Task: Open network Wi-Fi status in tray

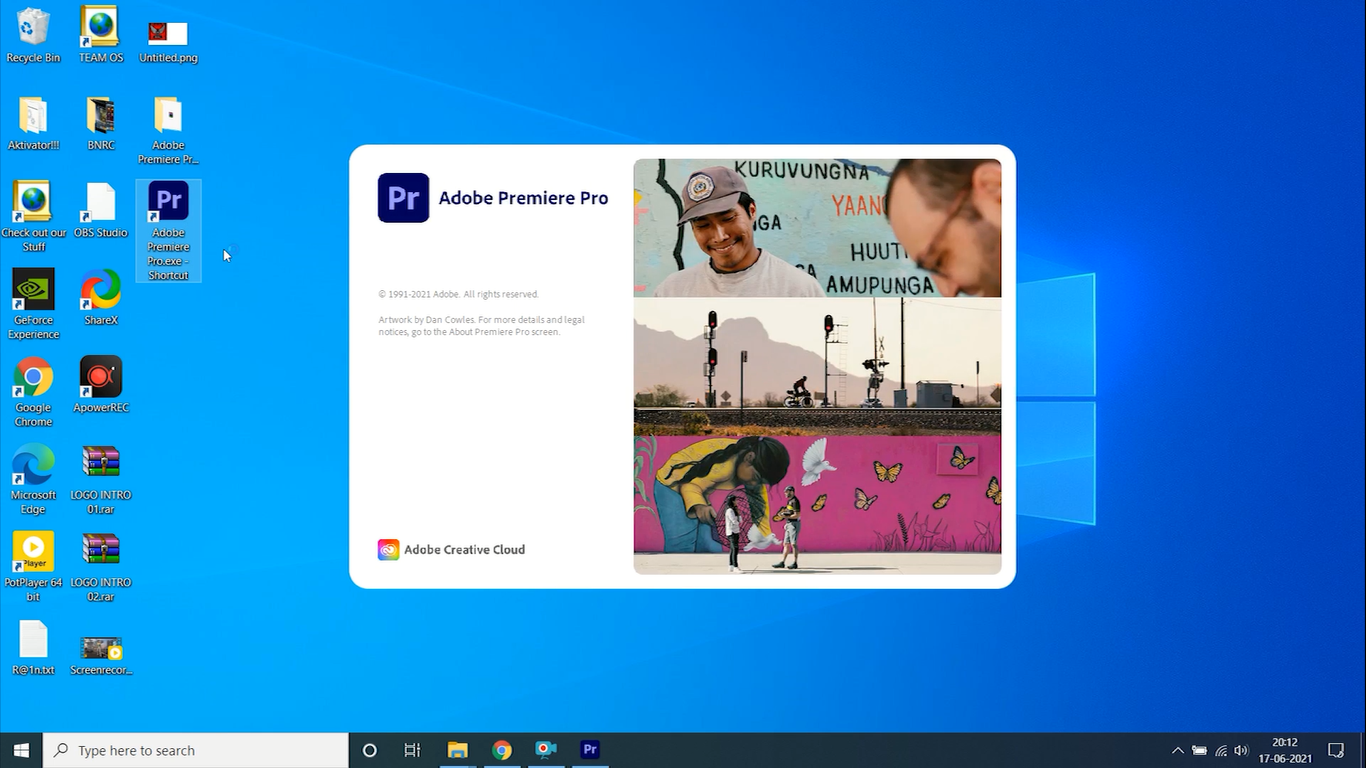Action: pyautogui.click(x=1221, y=750)
